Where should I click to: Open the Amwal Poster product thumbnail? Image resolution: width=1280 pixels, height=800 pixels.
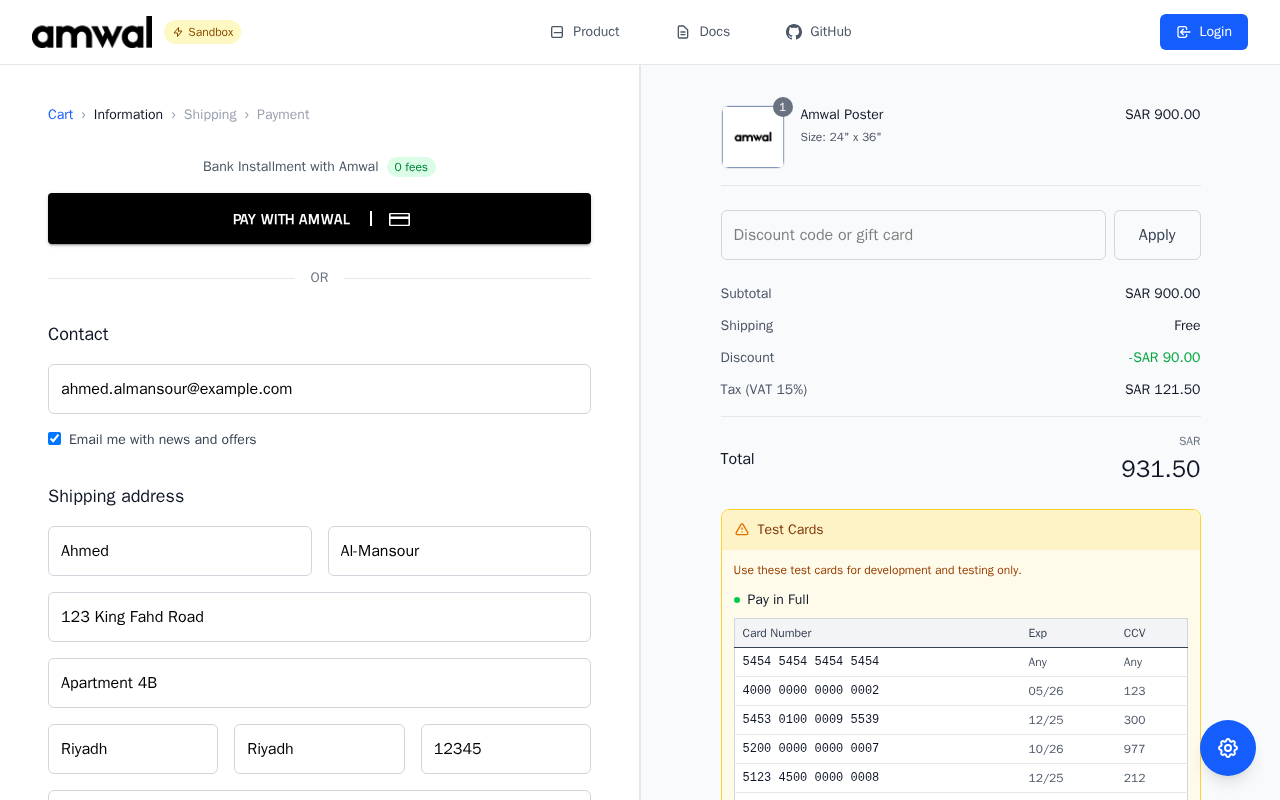coord(753,137)
